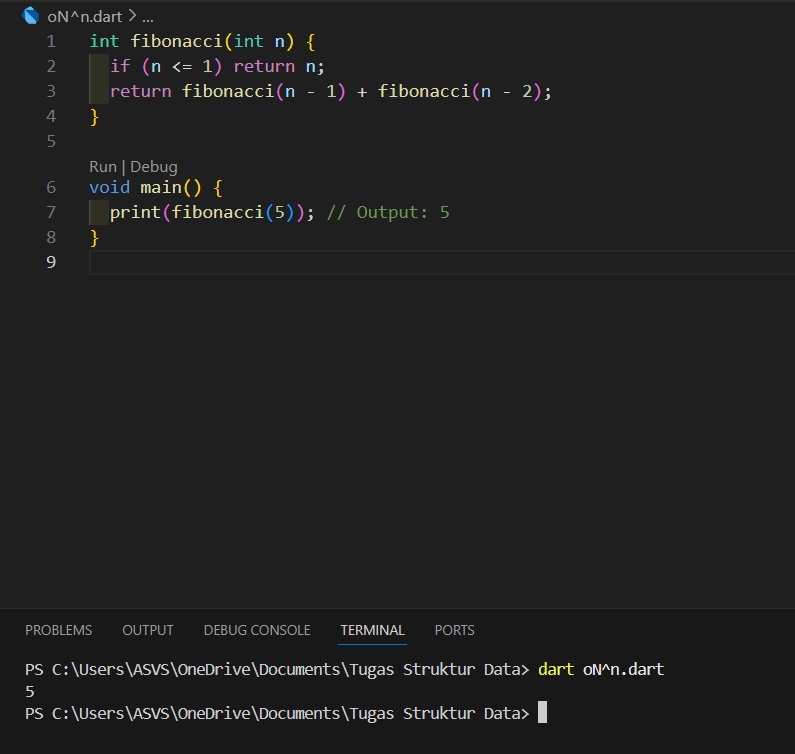Click the terminal prompt cursor block
The height and width of the screenshot is (754, 795).
[x=543, y=712]
